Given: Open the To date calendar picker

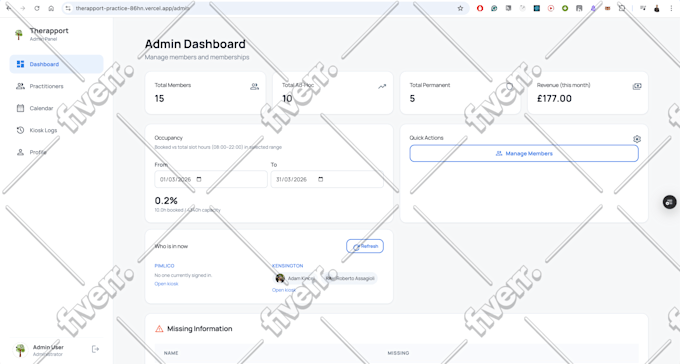Looking at the screenshot, I should [x=320, y=179].
